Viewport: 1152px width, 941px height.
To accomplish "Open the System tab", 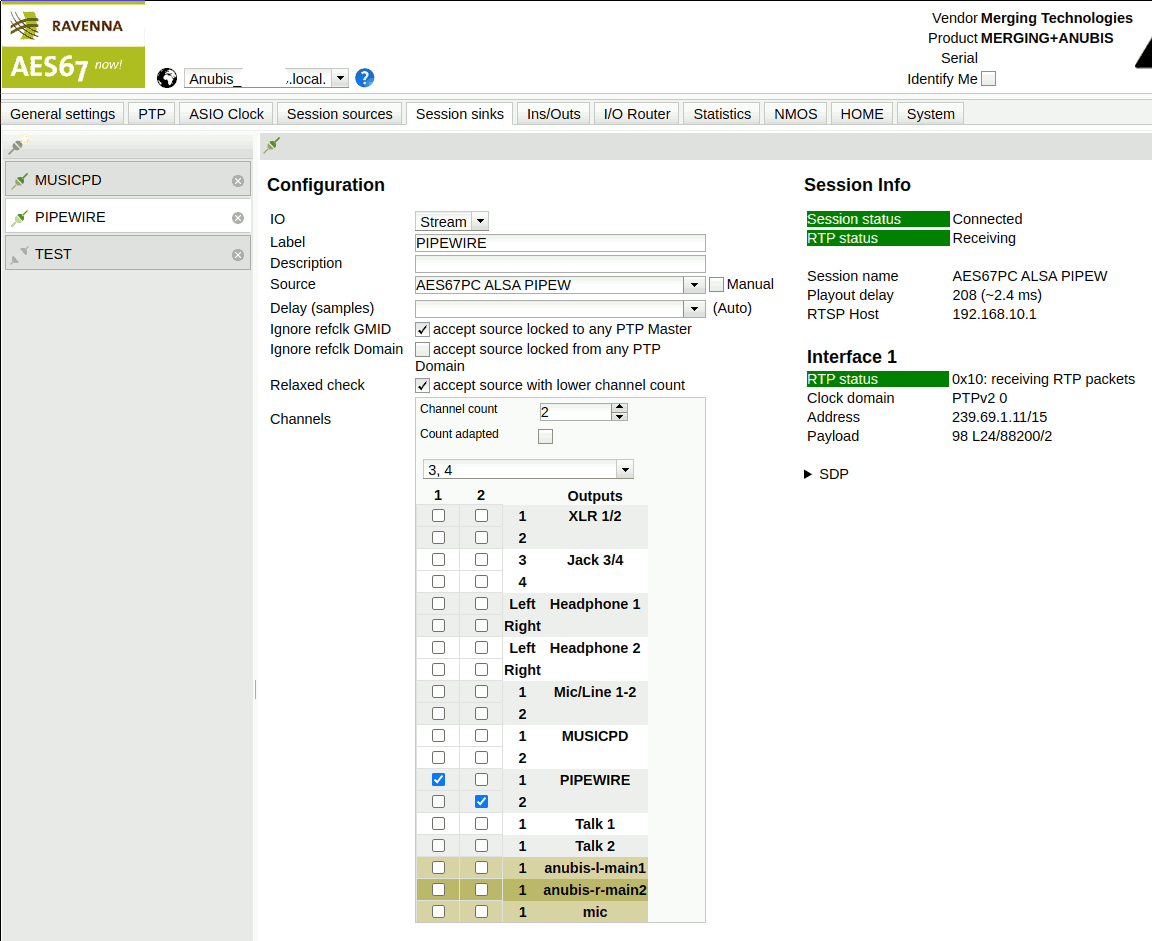I will click(x=930, y=114).
